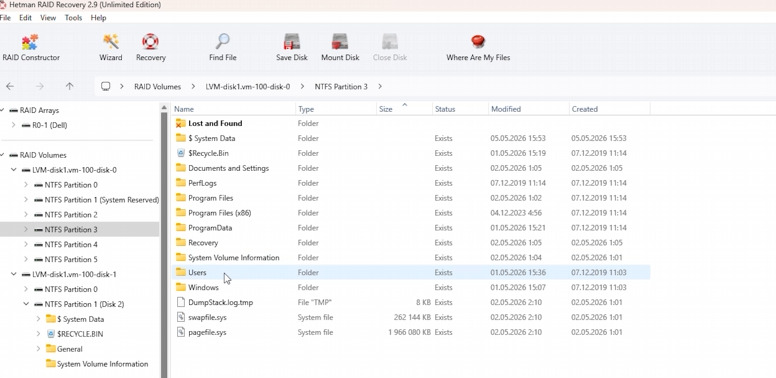Image resolution: width=776 pixels, height=378 pixels.
Task: Open the Lost and Found folder
Action: (x=215, y=123)
